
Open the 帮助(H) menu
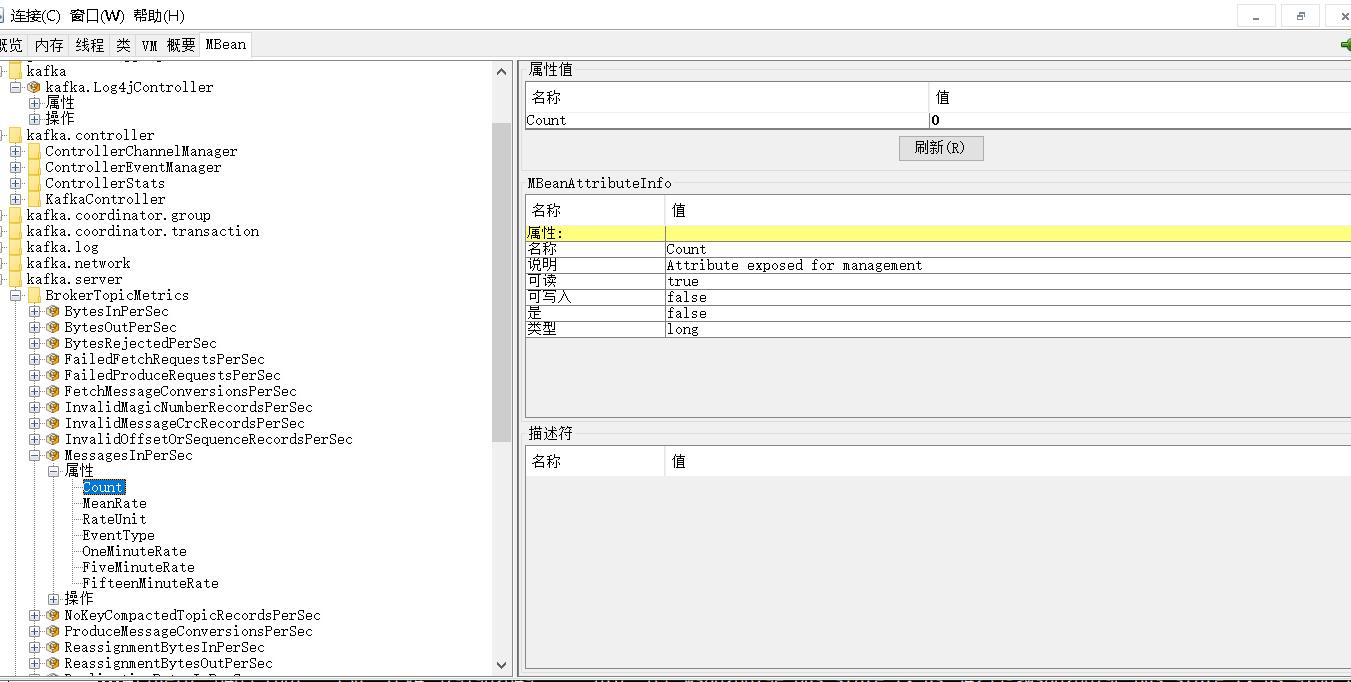tap(158, 16)
